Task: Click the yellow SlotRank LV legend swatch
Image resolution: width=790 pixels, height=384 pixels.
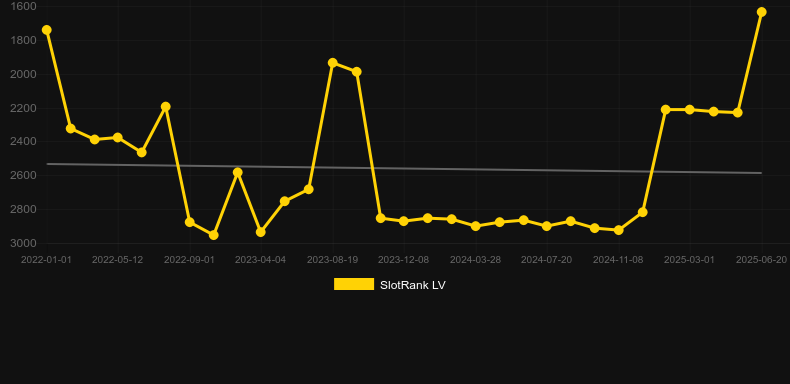Action: coord(354,284)
